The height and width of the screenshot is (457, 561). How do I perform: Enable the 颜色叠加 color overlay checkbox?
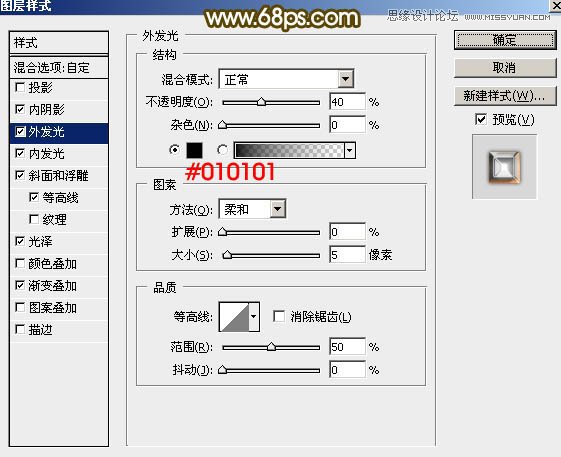pyautogui.click(x=20, y=263)
